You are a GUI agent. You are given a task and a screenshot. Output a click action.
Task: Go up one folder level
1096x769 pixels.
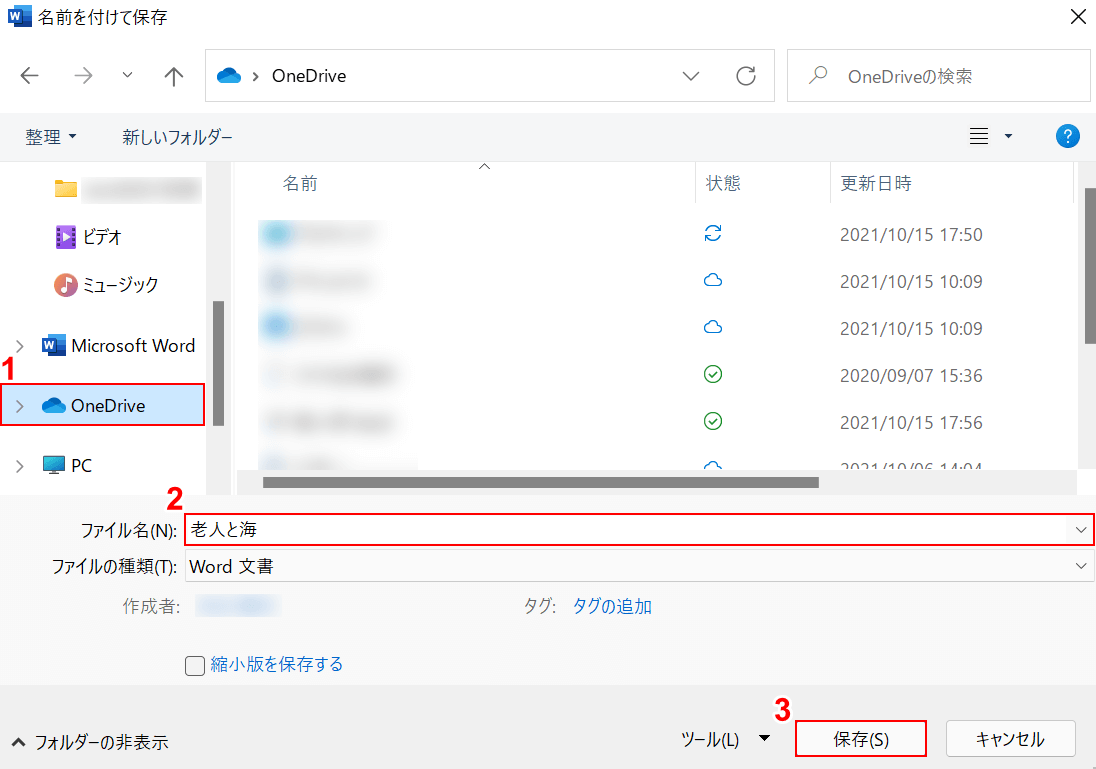[x=174, y=76]
